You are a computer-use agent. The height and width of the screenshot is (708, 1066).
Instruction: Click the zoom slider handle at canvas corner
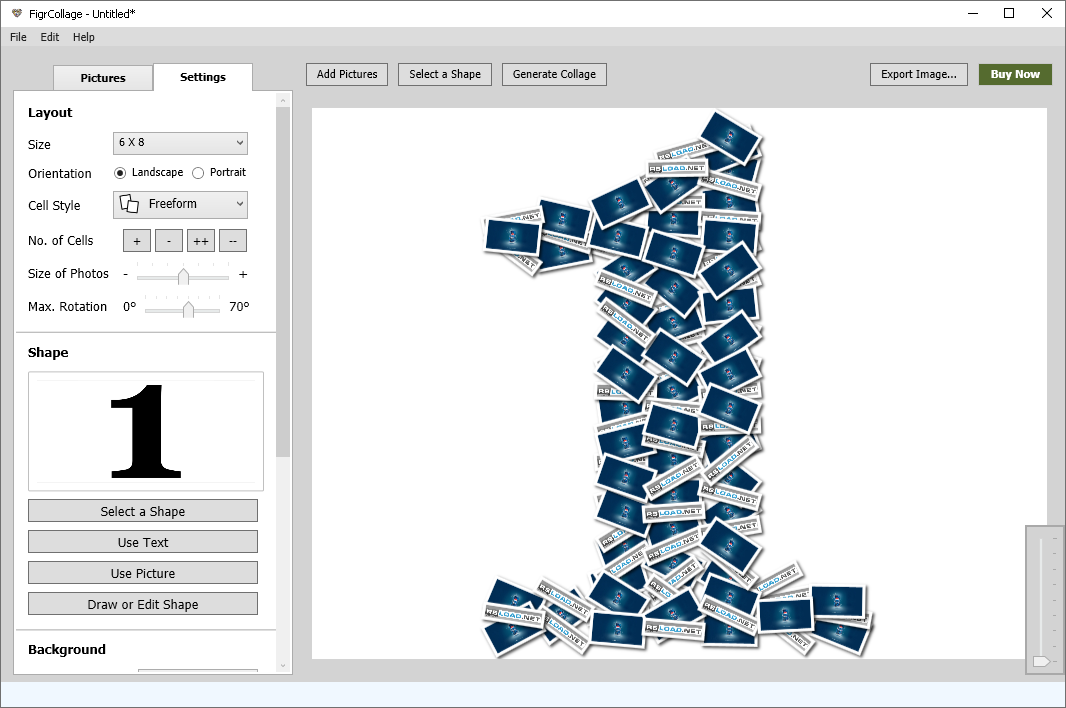(1041, 661)
